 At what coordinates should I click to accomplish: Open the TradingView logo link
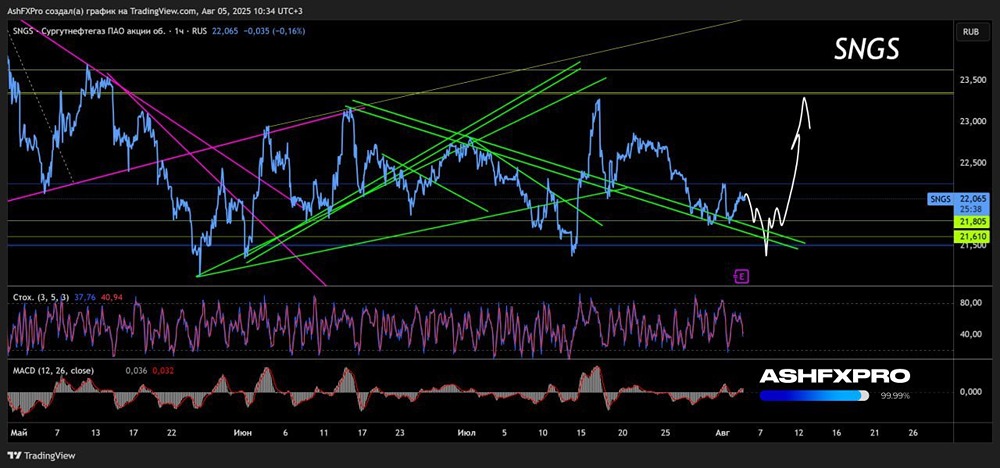41,455
